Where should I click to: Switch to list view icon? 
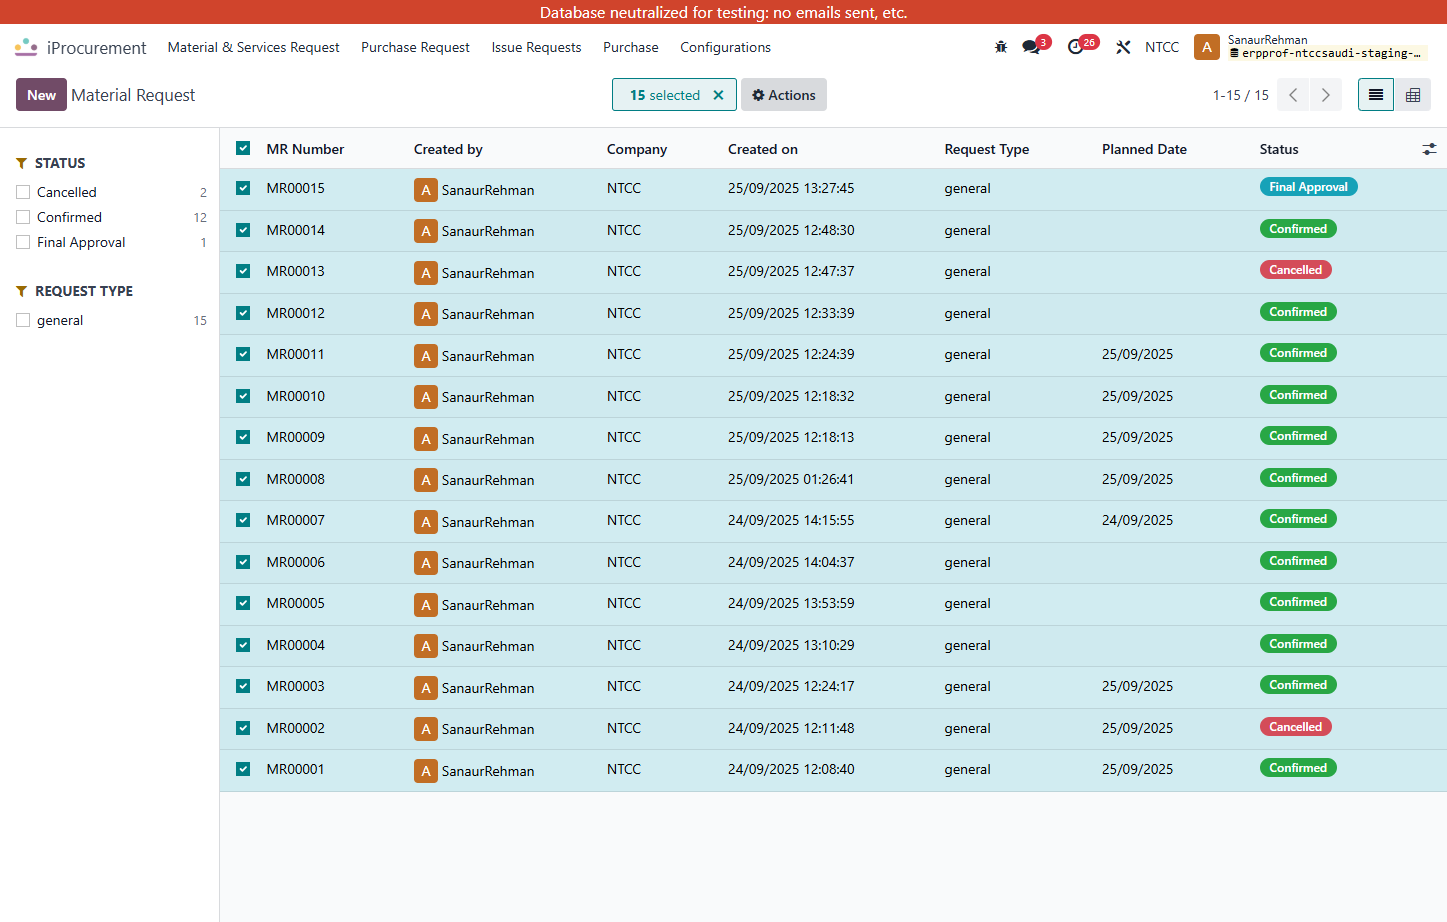point(1376,95)
